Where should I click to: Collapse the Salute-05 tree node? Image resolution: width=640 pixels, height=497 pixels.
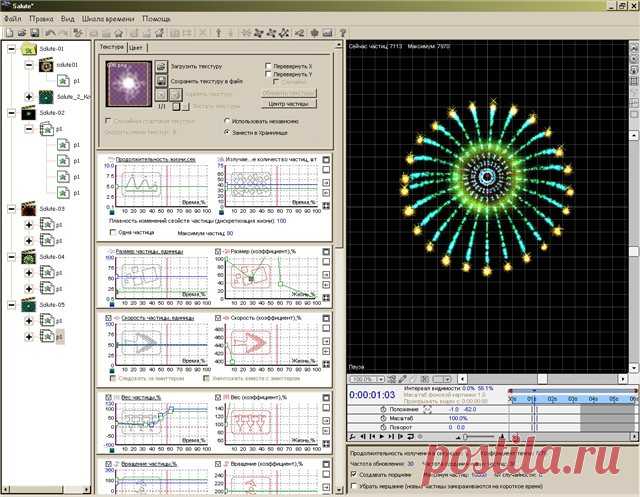(x=11, y=305)
